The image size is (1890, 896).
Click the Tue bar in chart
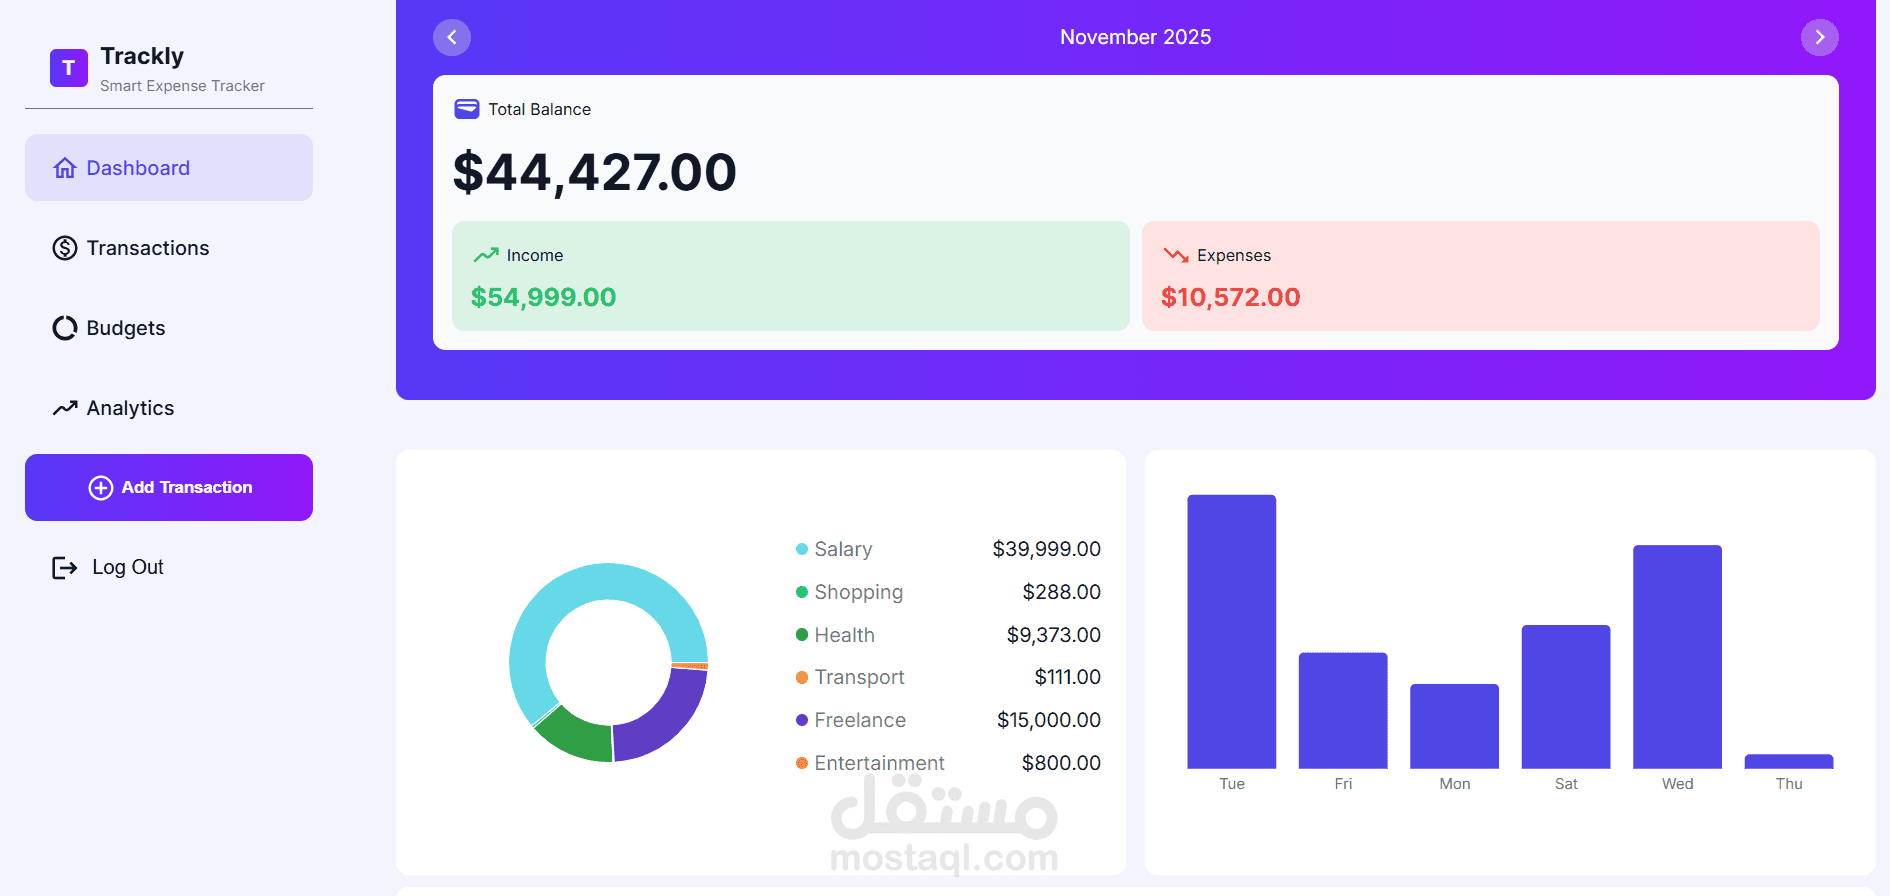[1231, 632]
